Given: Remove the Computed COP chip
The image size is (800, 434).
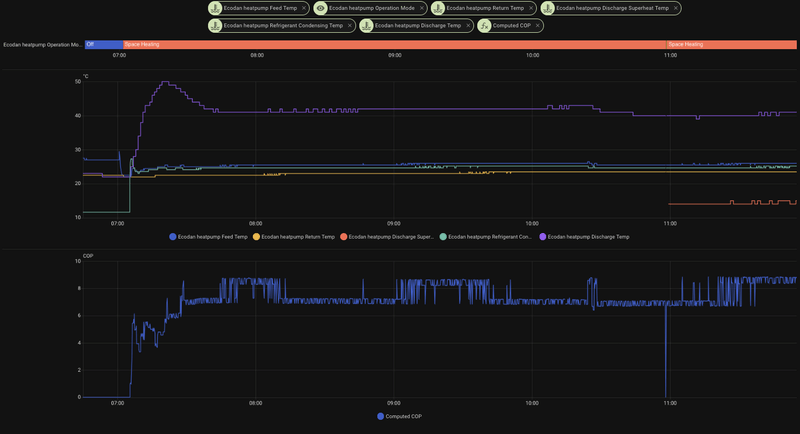Looking at the screenshot, I should (537, 25).
